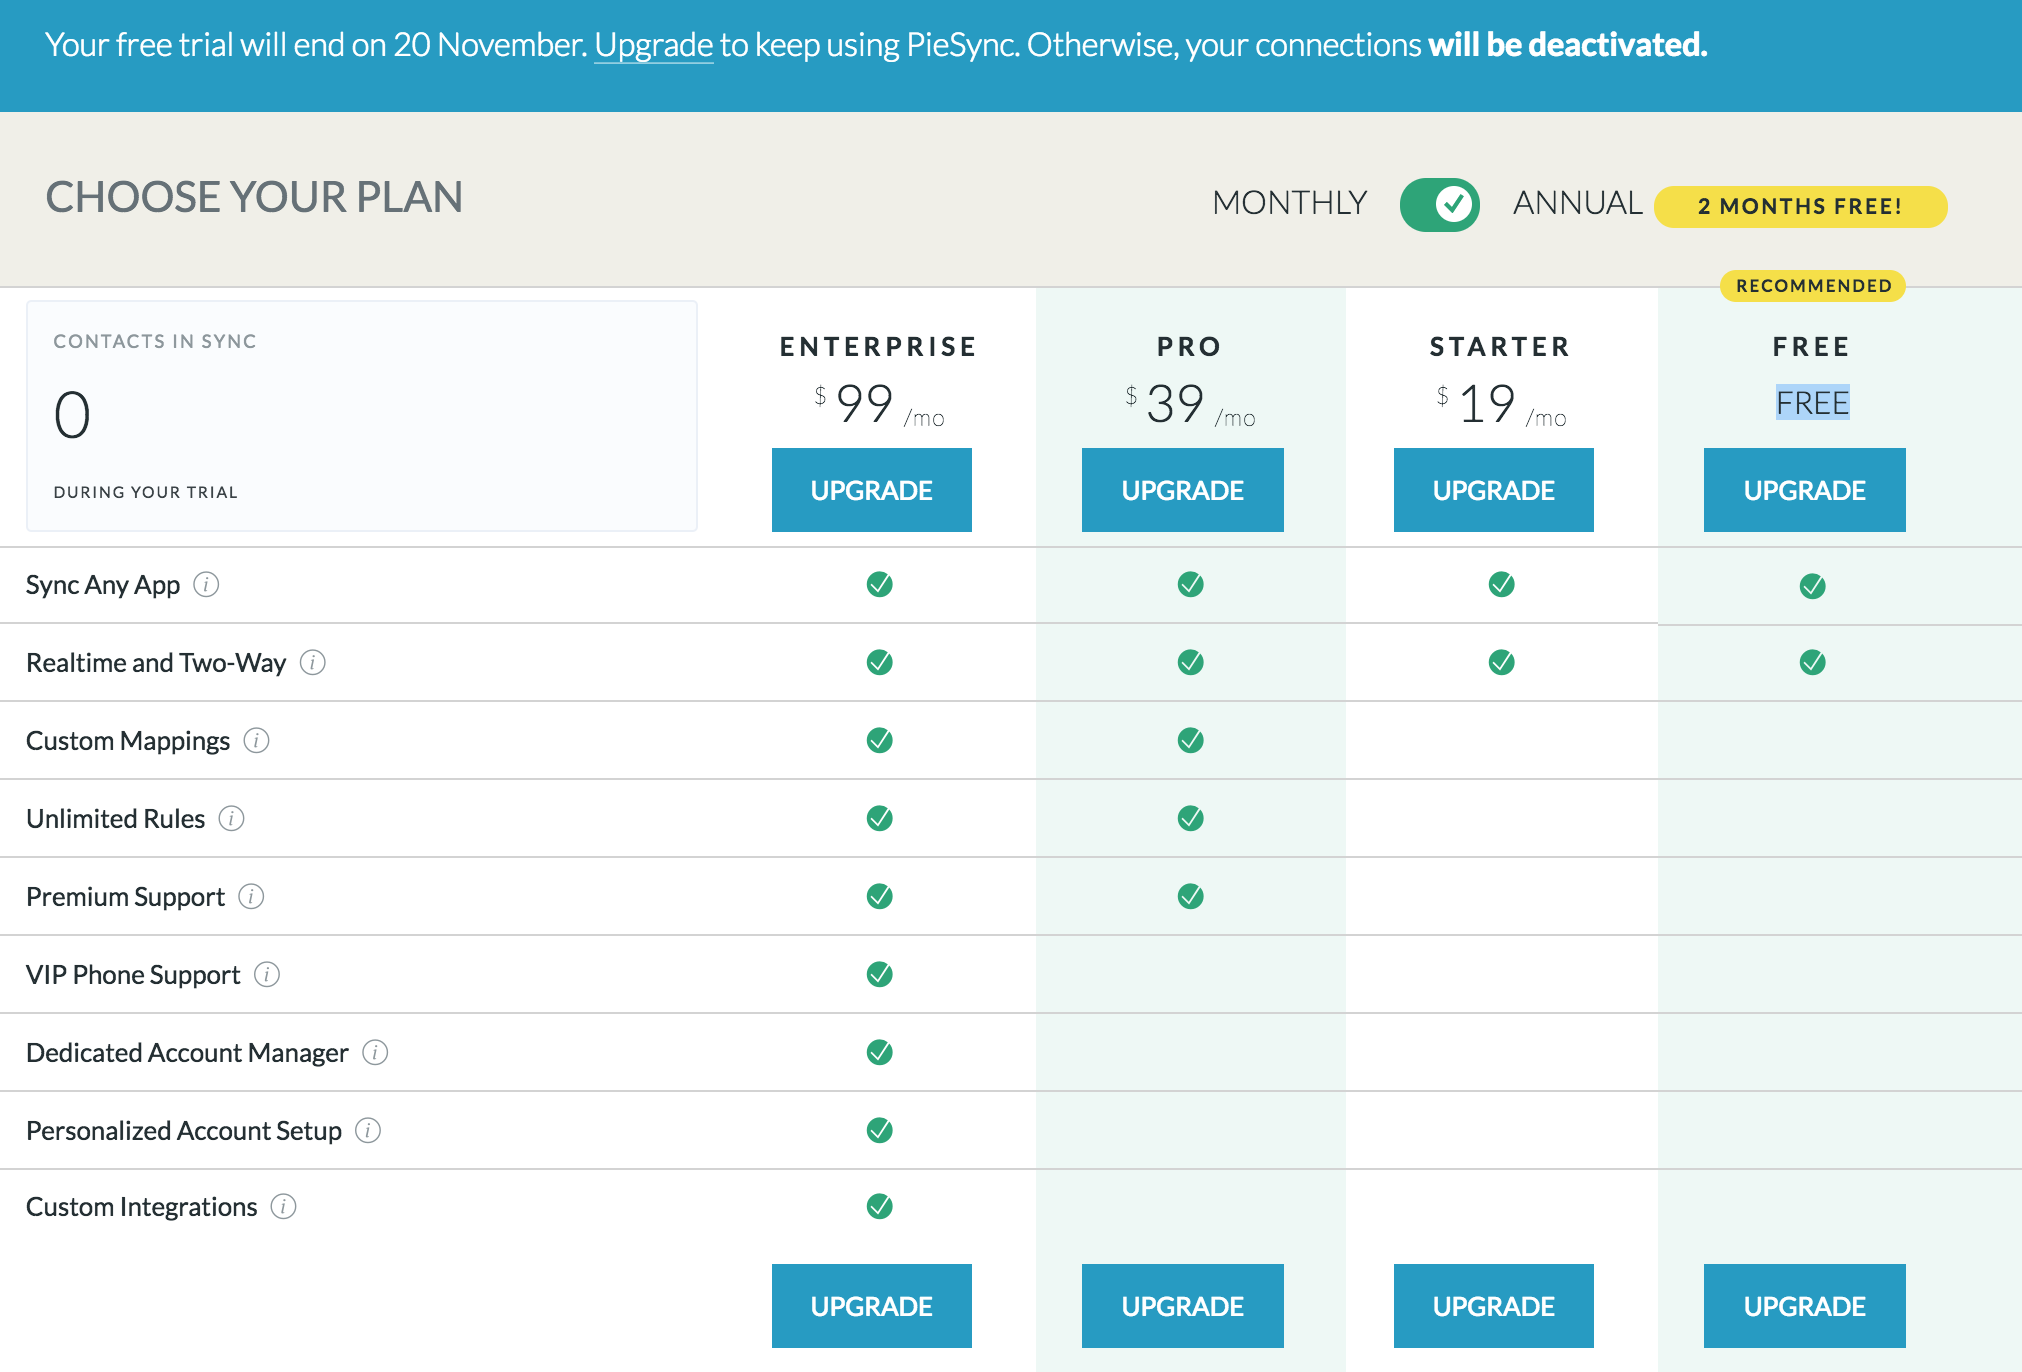Click top UPGRADE button under Starter plan
The width and height of the screenshot is (2022, 1372).
click(x=1493, y=490)
